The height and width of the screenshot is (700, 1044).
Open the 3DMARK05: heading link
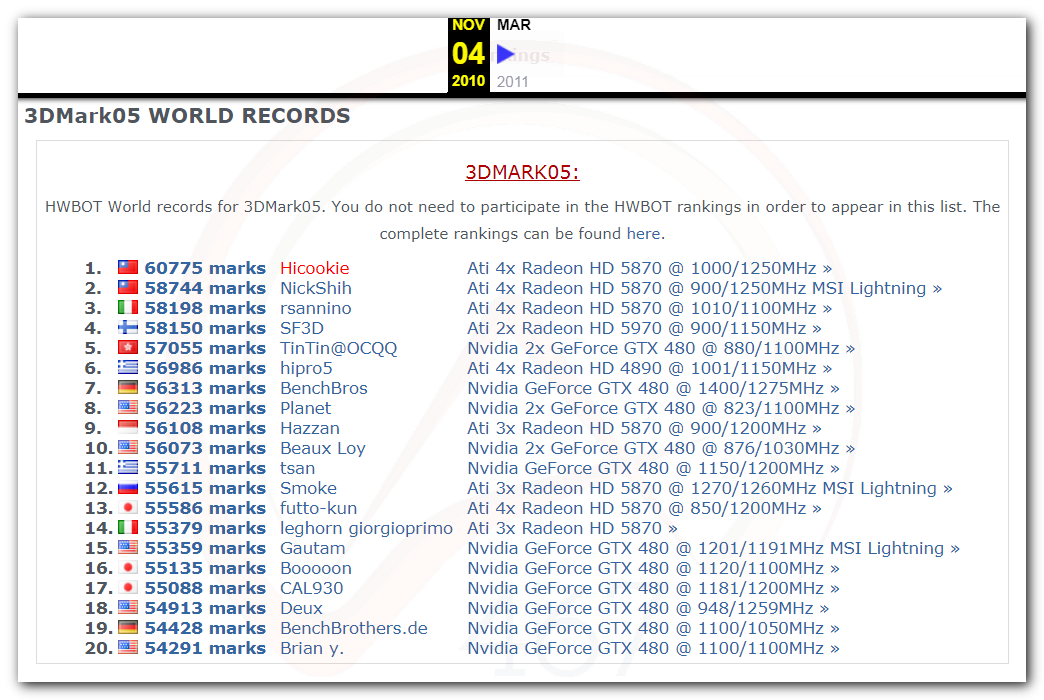(522, 173)
